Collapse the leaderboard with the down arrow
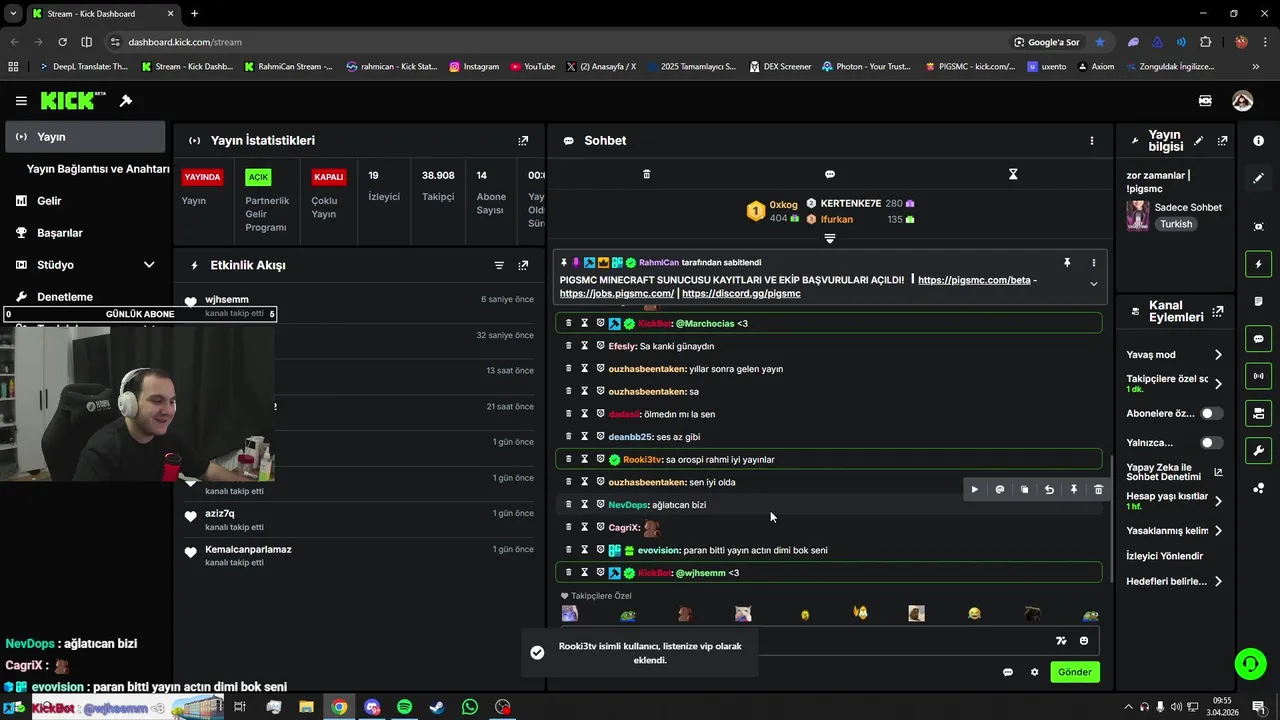Viewport: 1280px width, 720px height. (829, 238)
